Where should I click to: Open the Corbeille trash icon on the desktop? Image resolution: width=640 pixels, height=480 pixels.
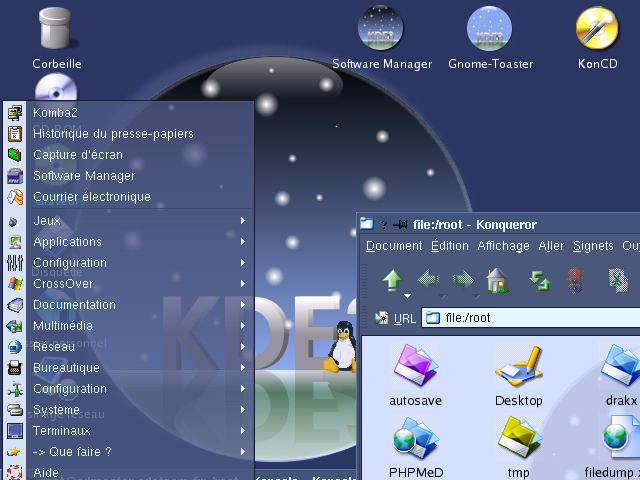point(55,29)
